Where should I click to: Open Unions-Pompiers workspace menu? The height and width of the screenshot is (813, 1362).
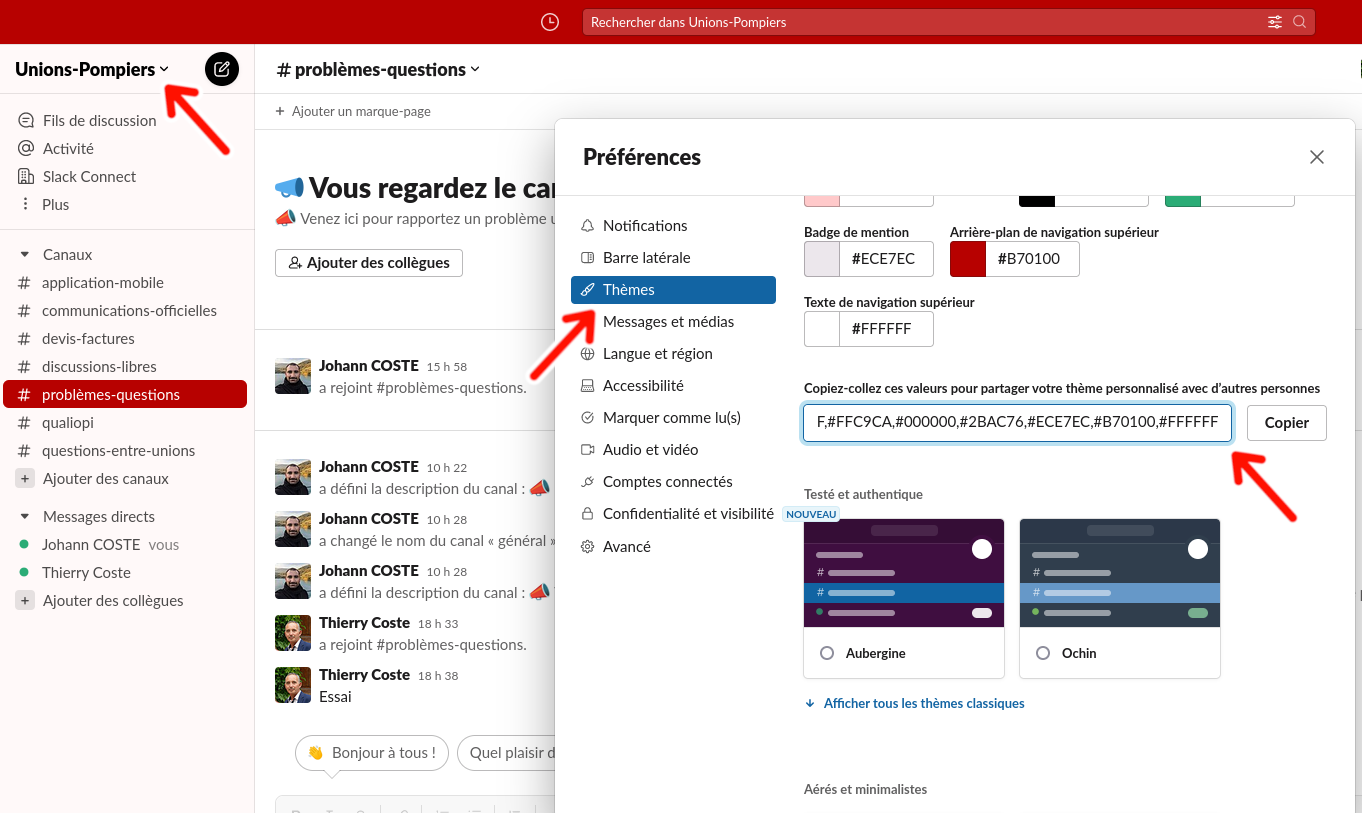pos(92,69)
